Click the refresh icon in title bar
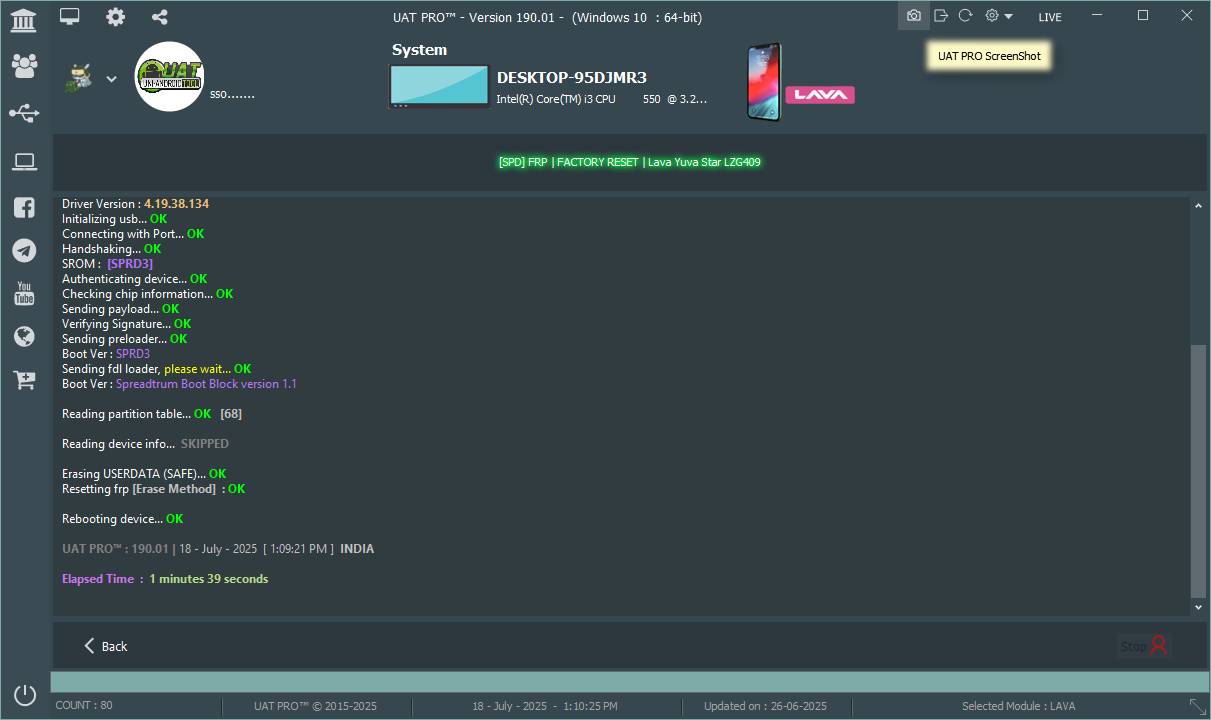Viewport: 1211px width, 720px height. [965, 16]
